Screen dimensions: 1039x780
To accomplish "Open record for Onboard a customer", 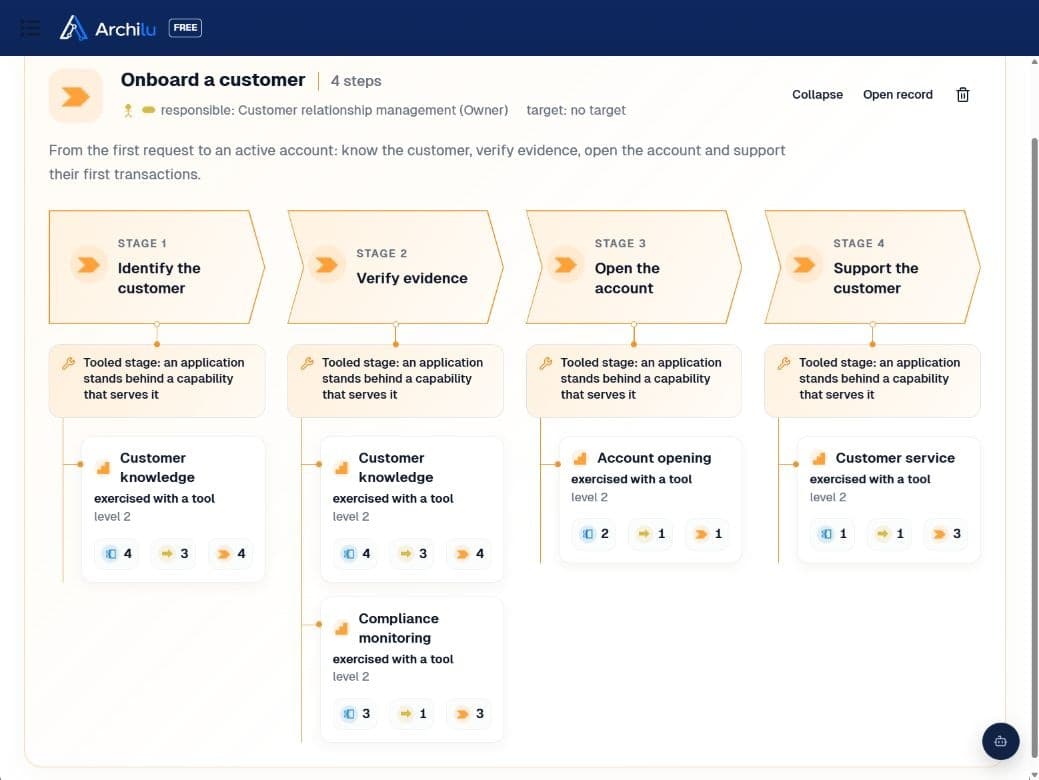I will pos(897,95).
